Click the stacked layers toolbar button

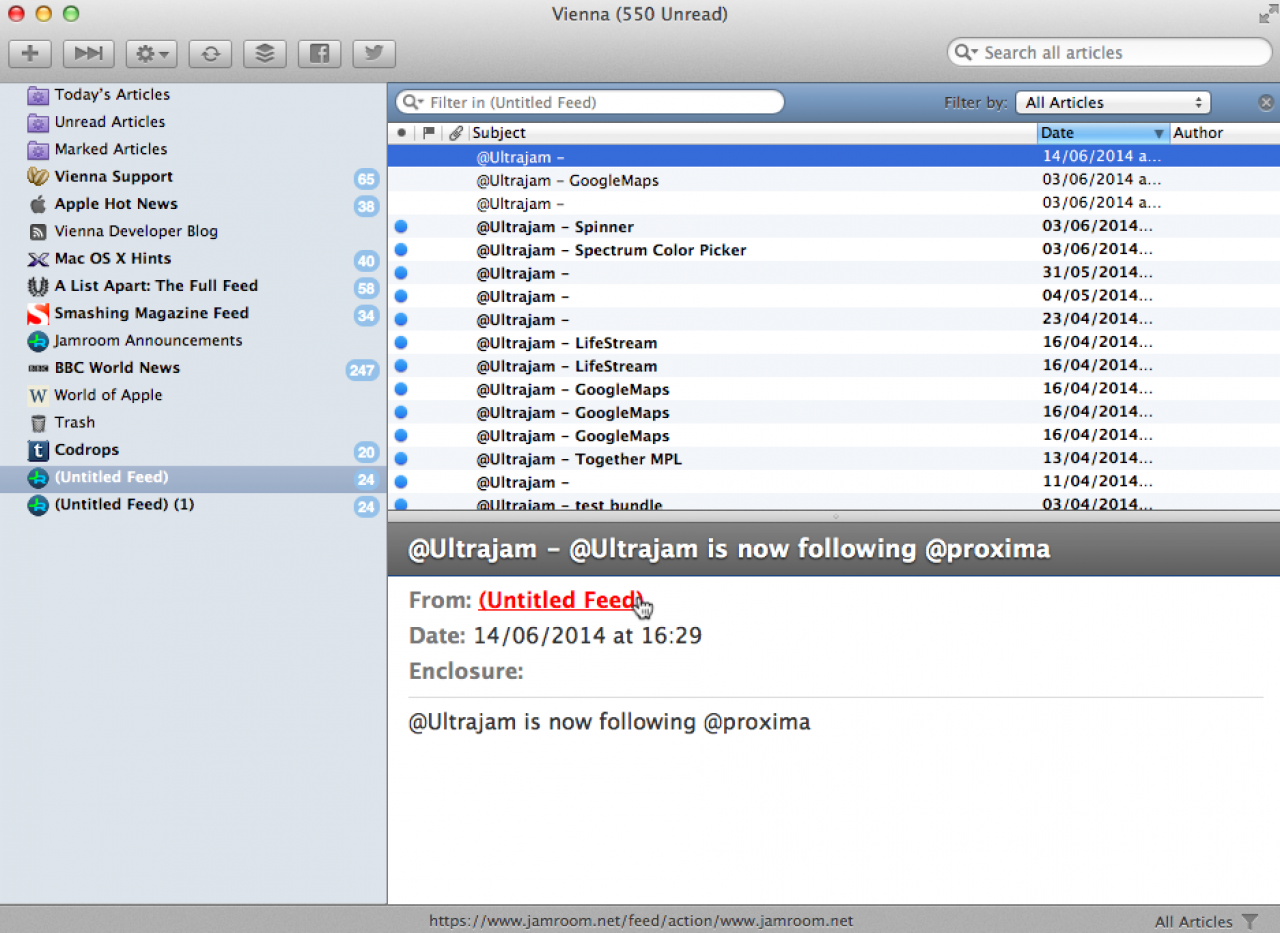click(x=264, y=53)
